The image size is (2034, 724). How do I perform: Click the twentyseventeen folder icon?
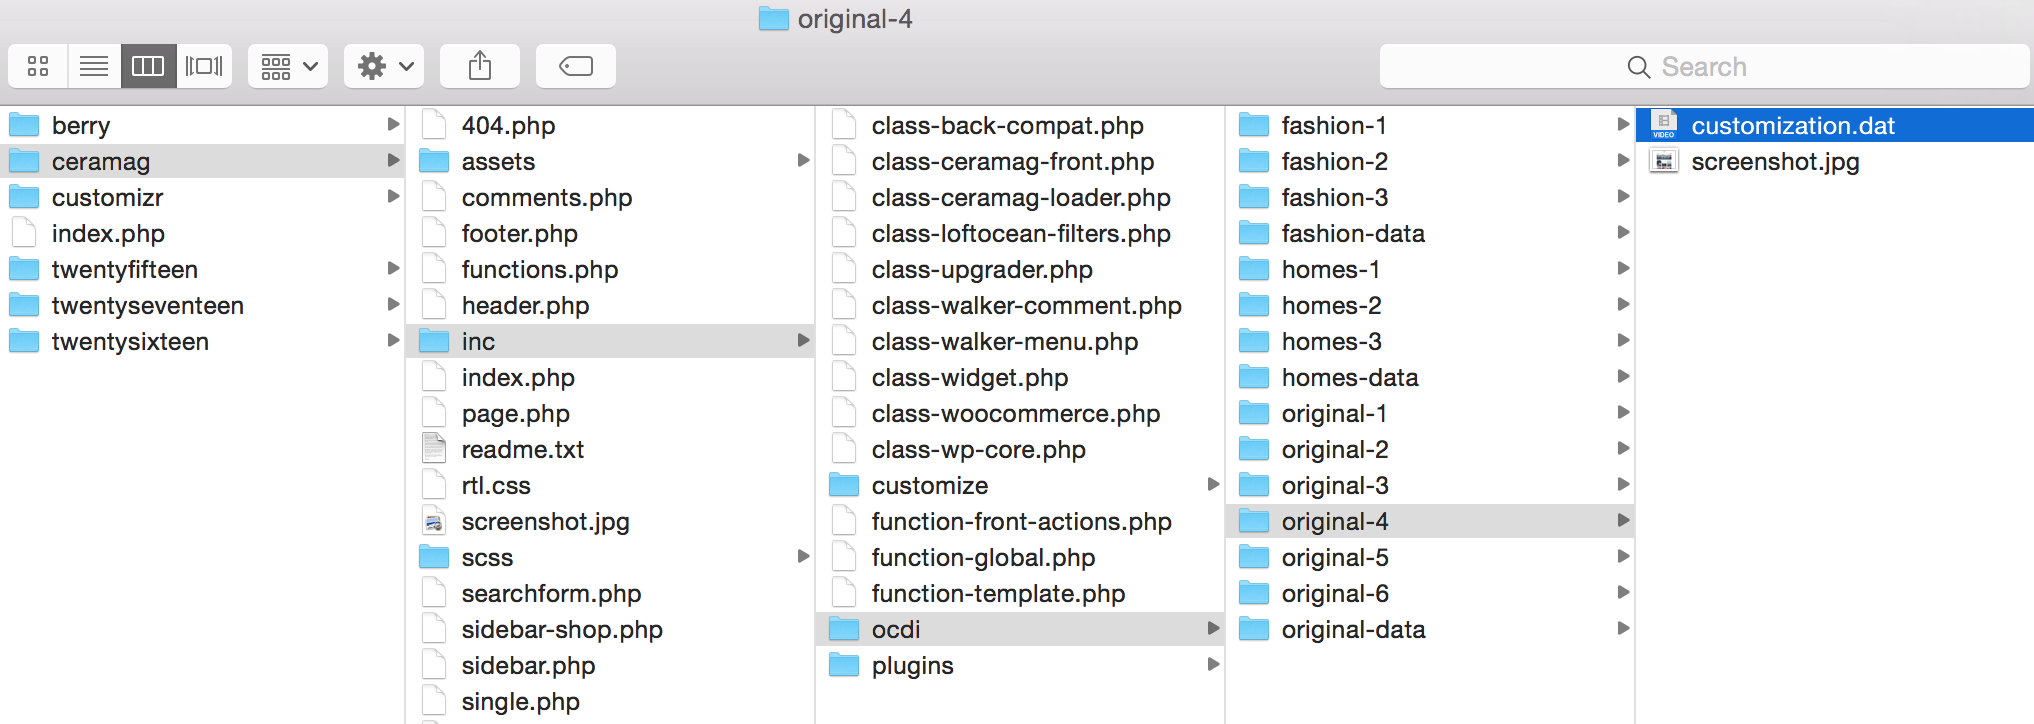[x=24, y=305]
